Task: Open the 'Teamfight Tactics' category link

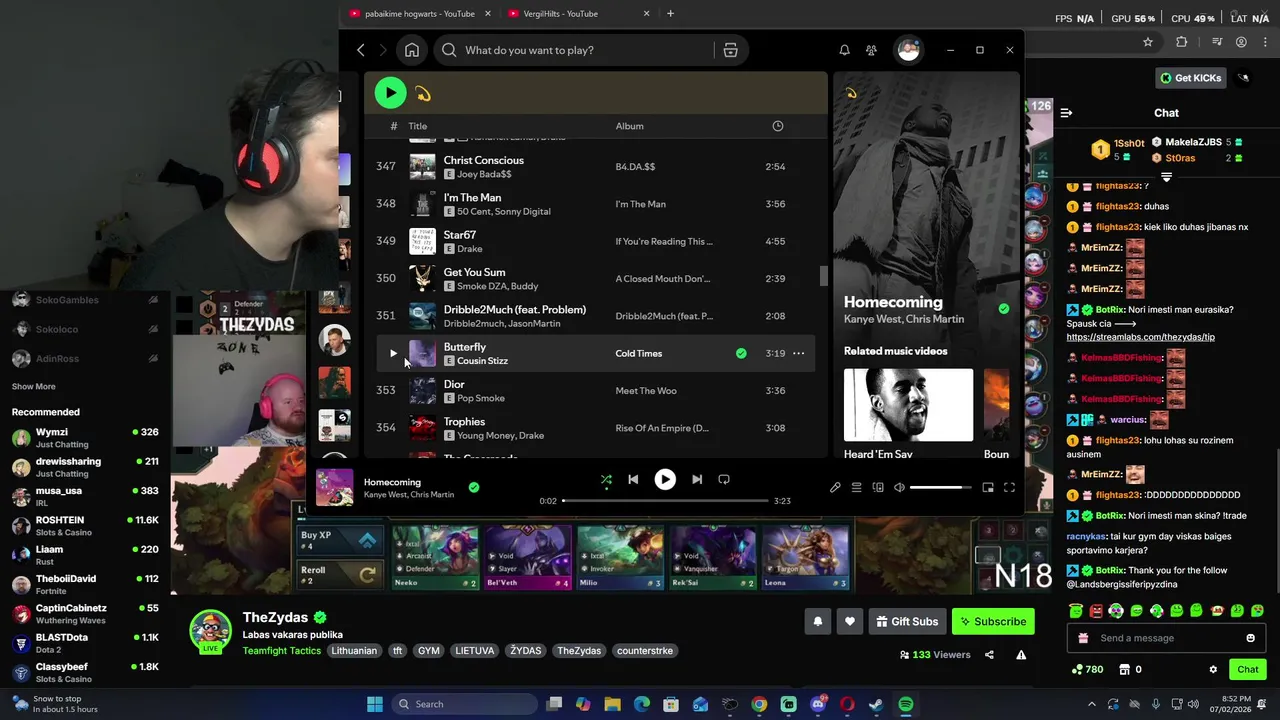Action: tap(282, 651)
